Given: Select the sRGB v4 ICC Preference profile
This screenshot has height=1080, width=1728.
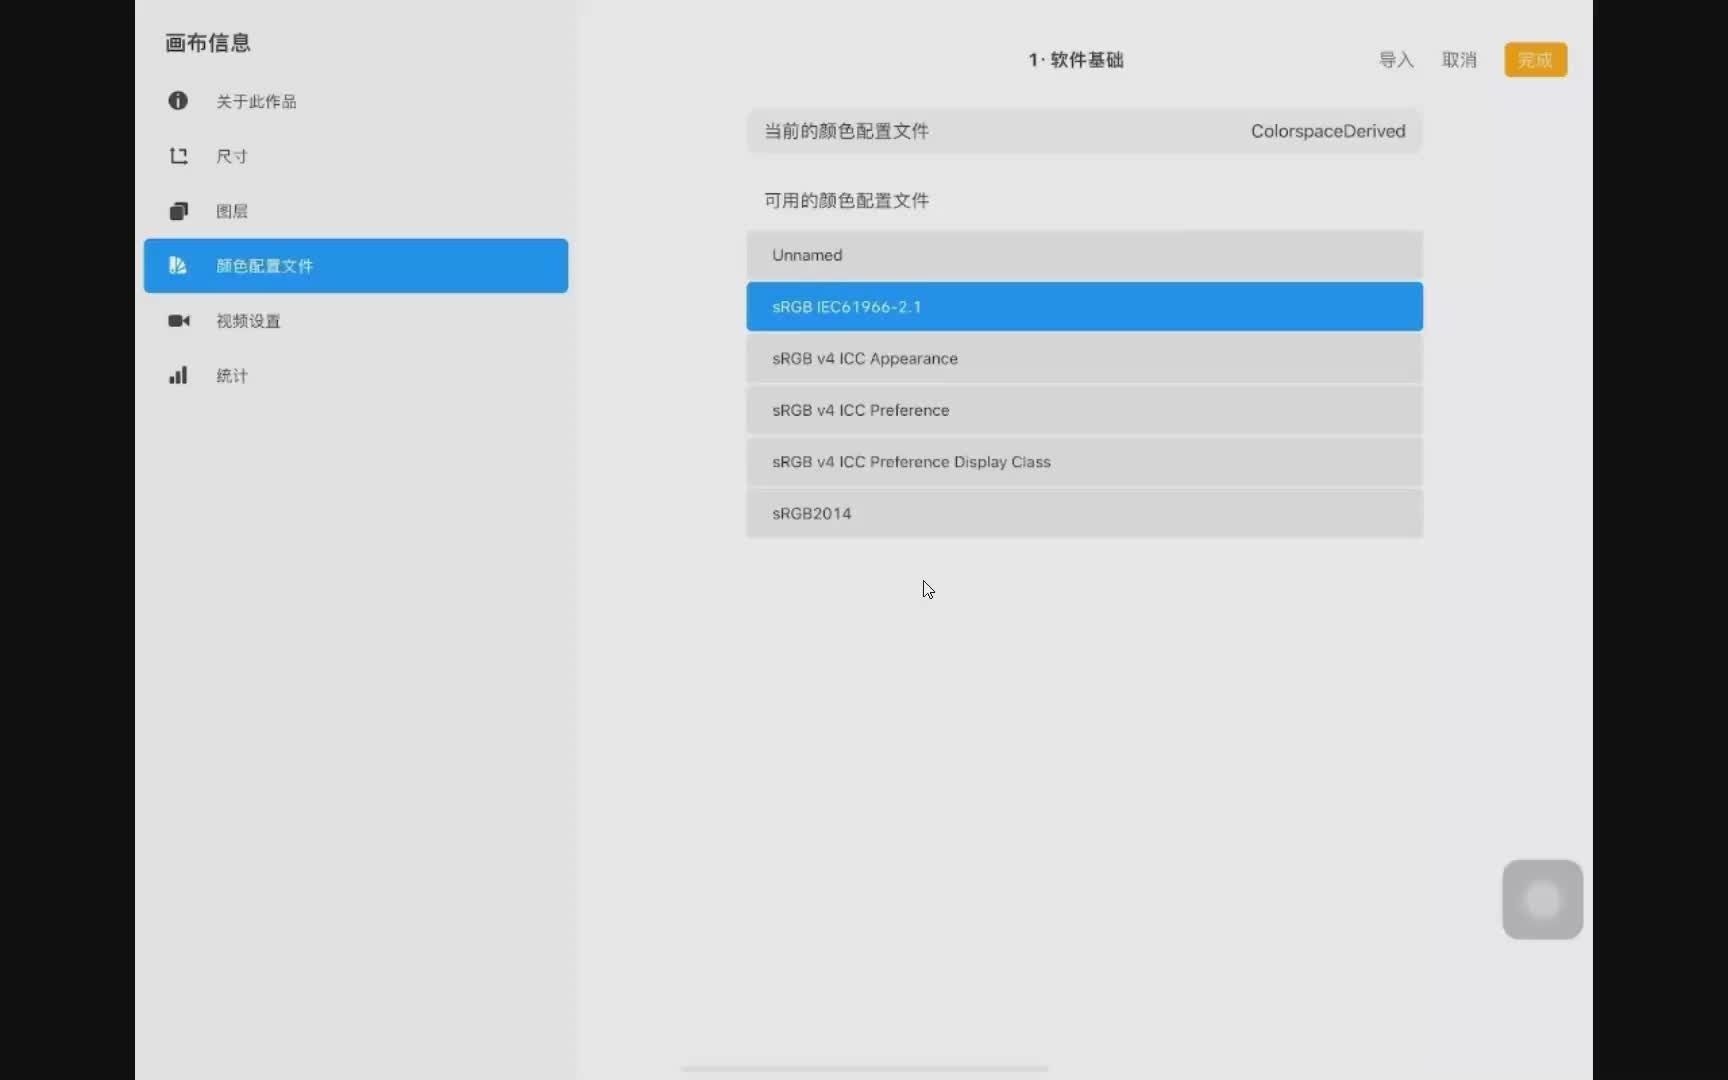Looking at the screenshot, I should [x=1084, y=410].
